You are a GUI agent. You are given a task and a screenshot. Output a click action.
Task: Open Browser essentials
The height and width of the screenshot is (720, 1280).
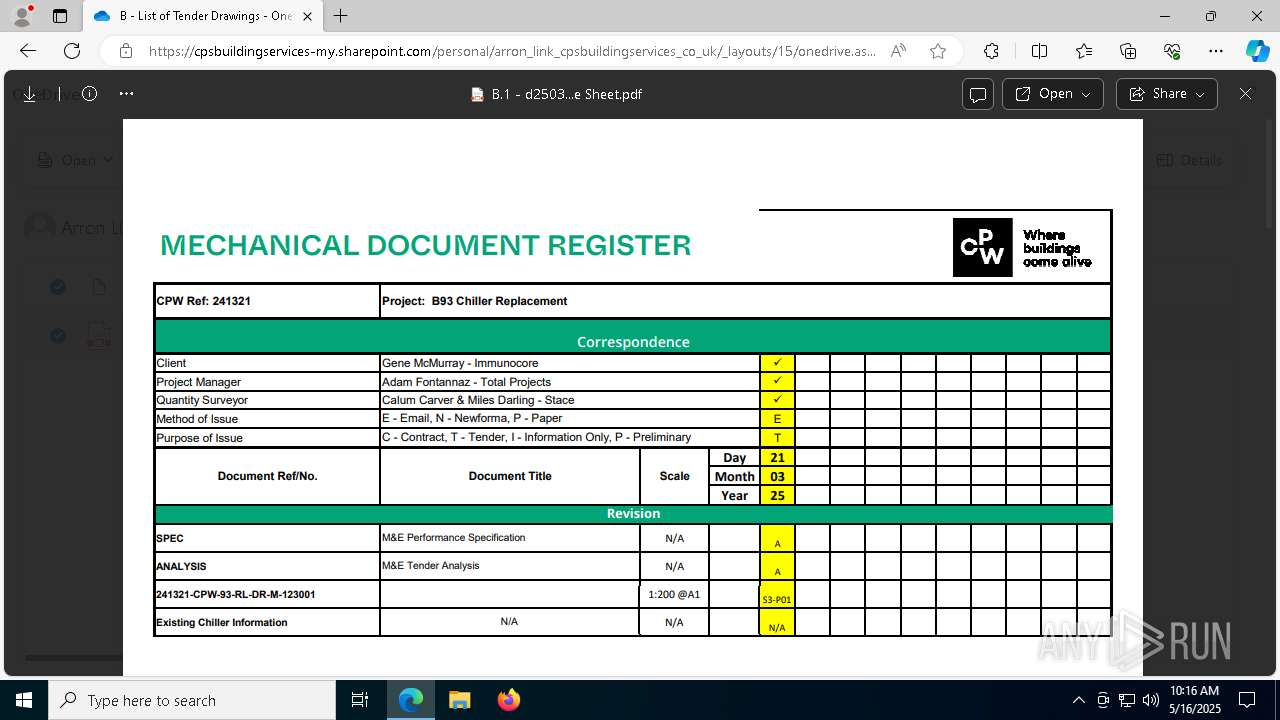[1172, 51]
